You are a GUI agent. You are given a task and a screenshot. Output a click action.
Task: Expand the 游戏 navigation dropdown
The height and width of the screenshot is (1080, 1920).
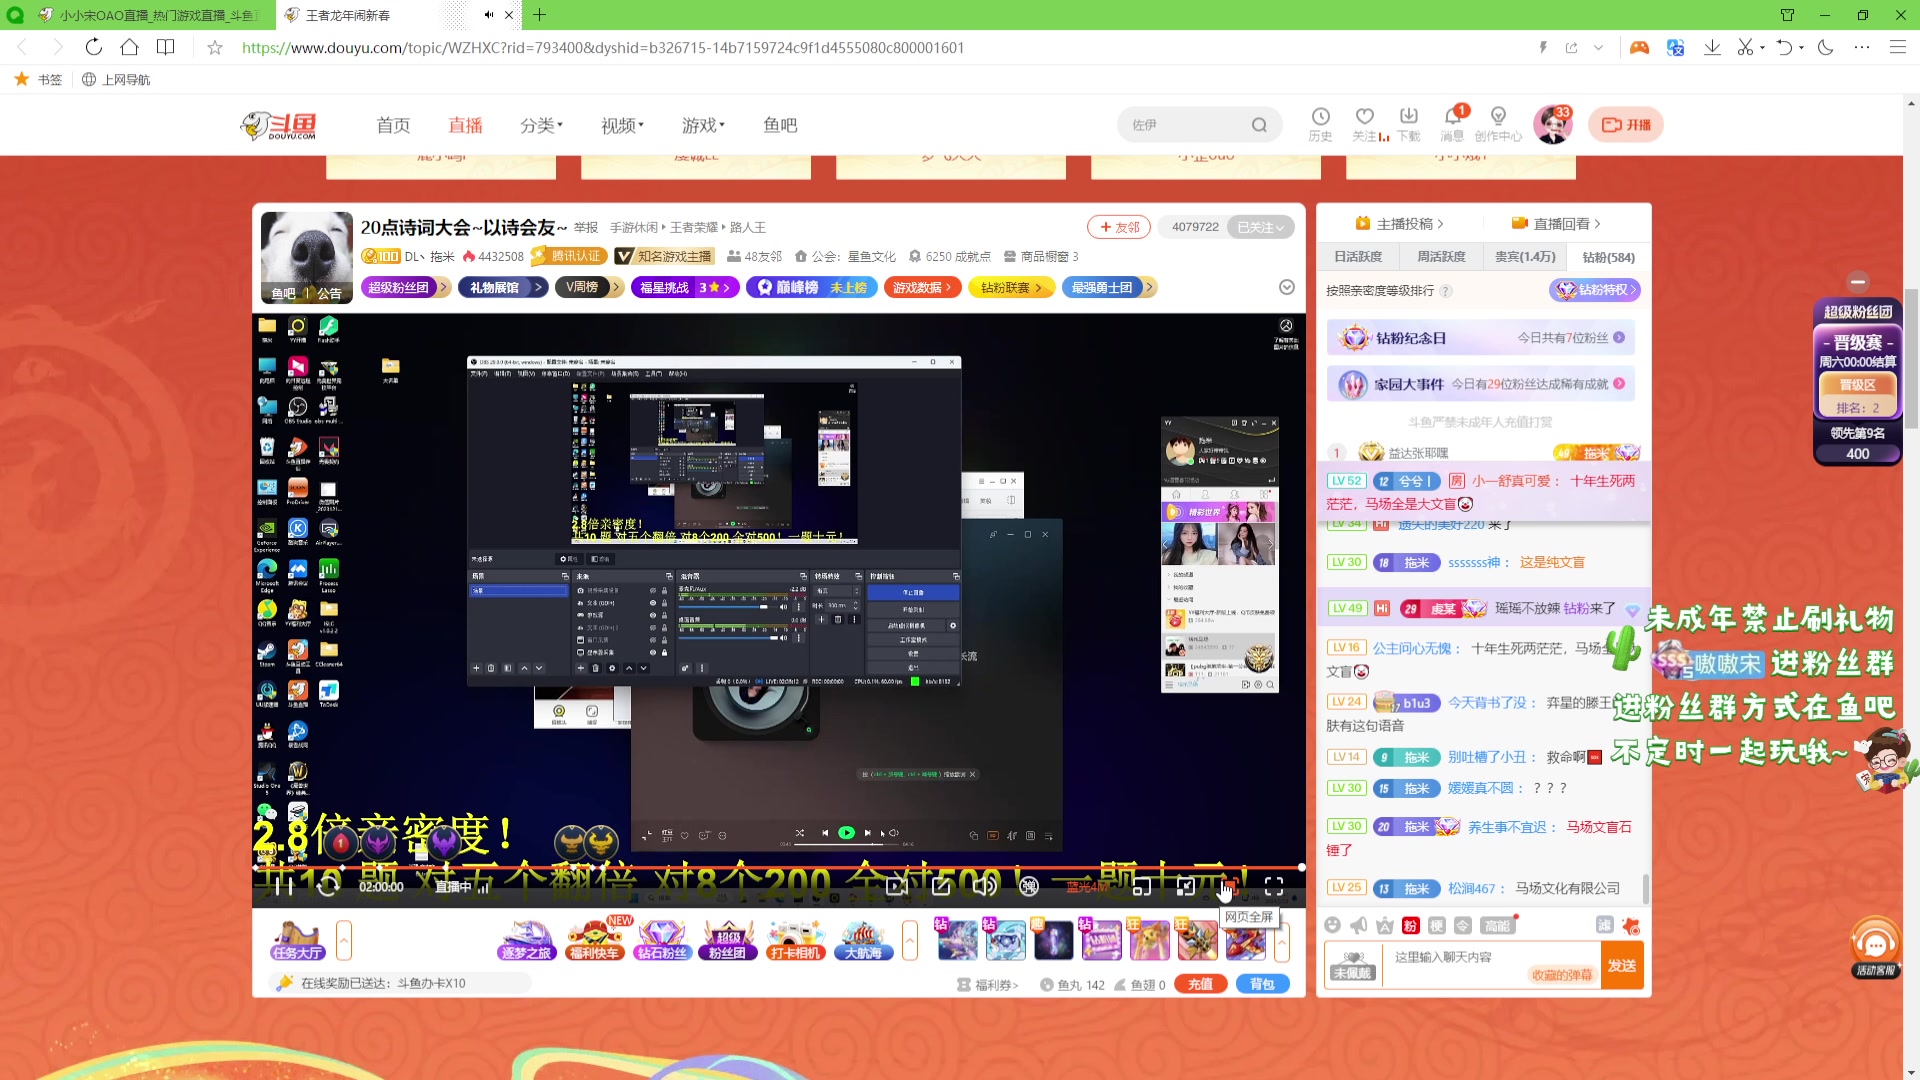pyautogui.click(x=703, y=125)
